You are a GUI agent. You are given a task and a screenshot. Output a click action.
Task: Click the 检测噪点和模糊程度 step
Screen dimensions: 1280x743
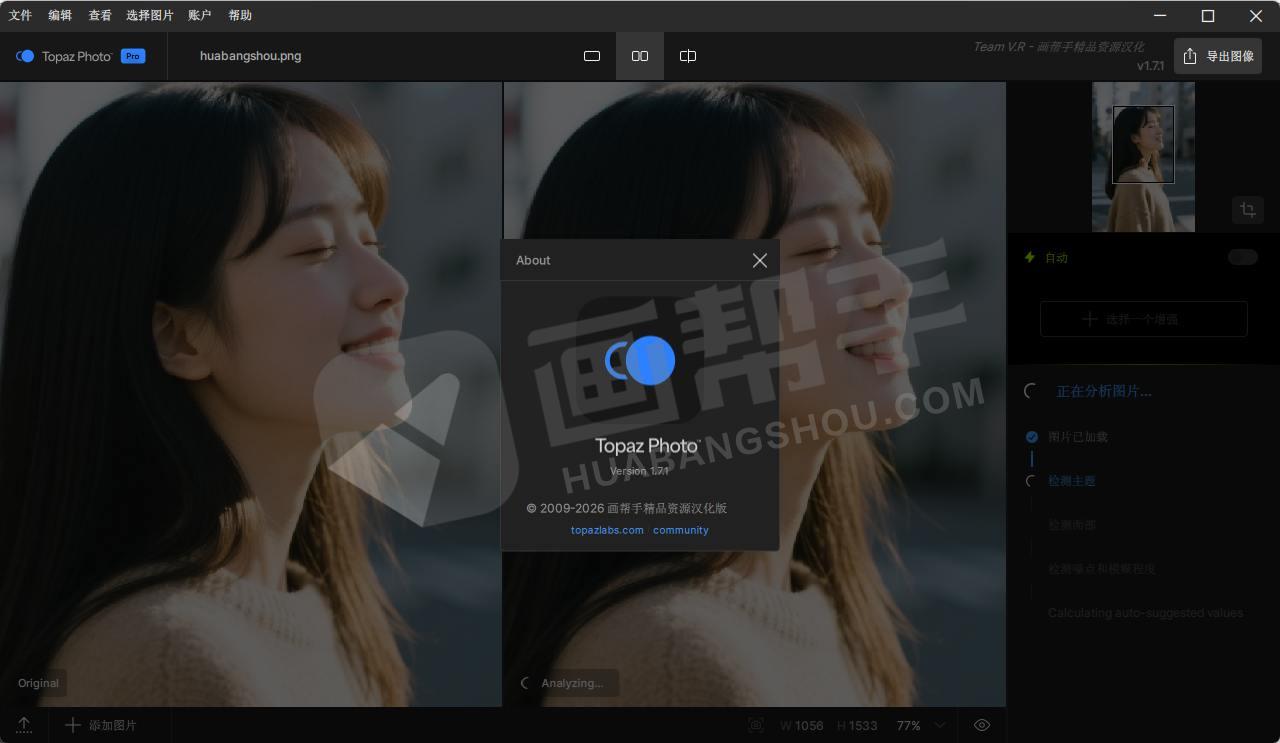[x=1102, y=569]
